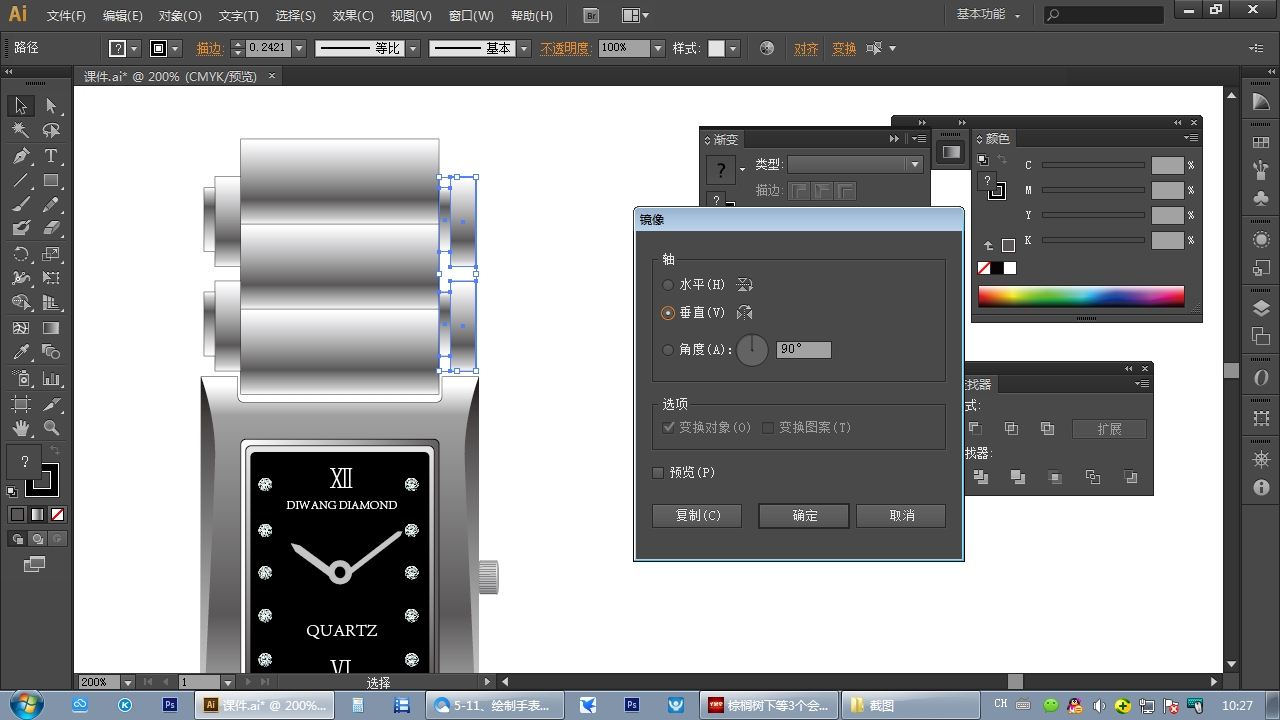Choose the Lasso tool
This screenshot has height=720, width=1280.
coord(52,131)
